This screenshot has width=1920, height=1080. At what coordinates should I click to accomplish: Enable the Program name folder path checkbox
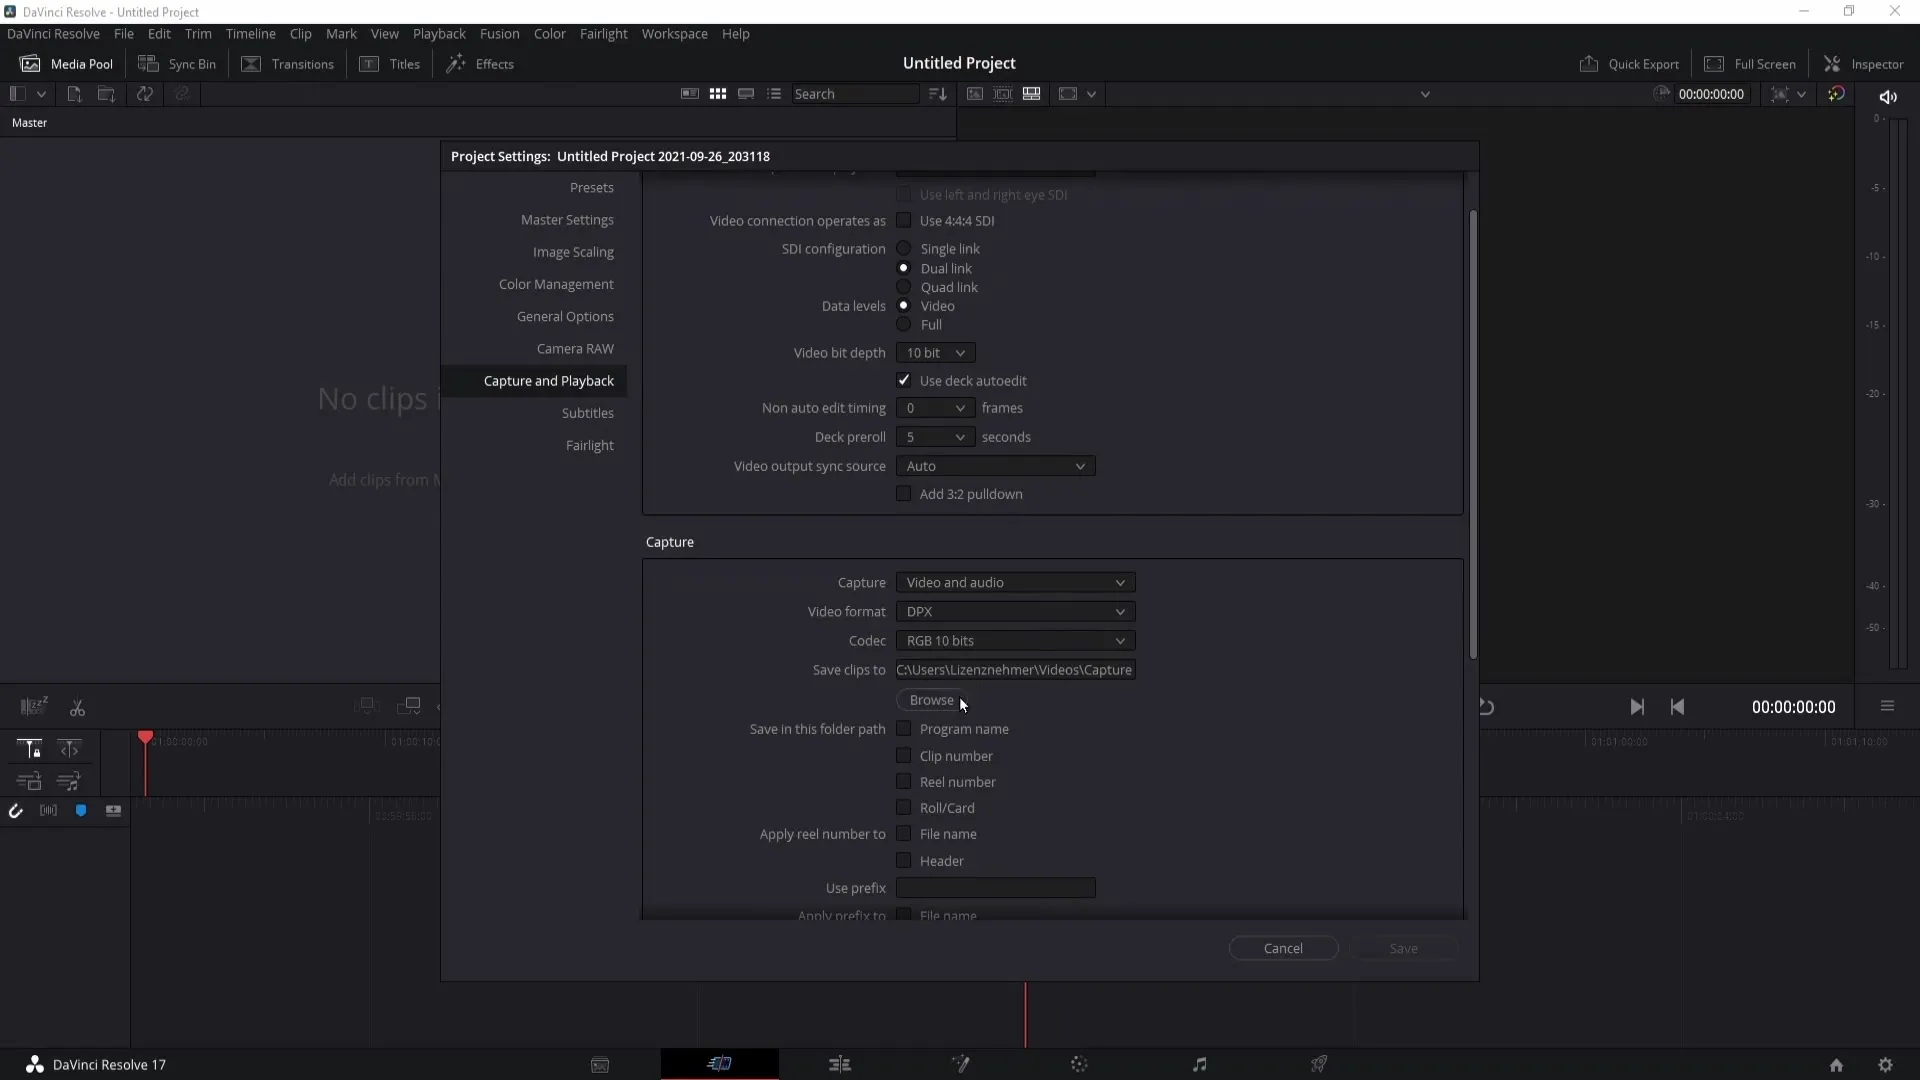903,728
